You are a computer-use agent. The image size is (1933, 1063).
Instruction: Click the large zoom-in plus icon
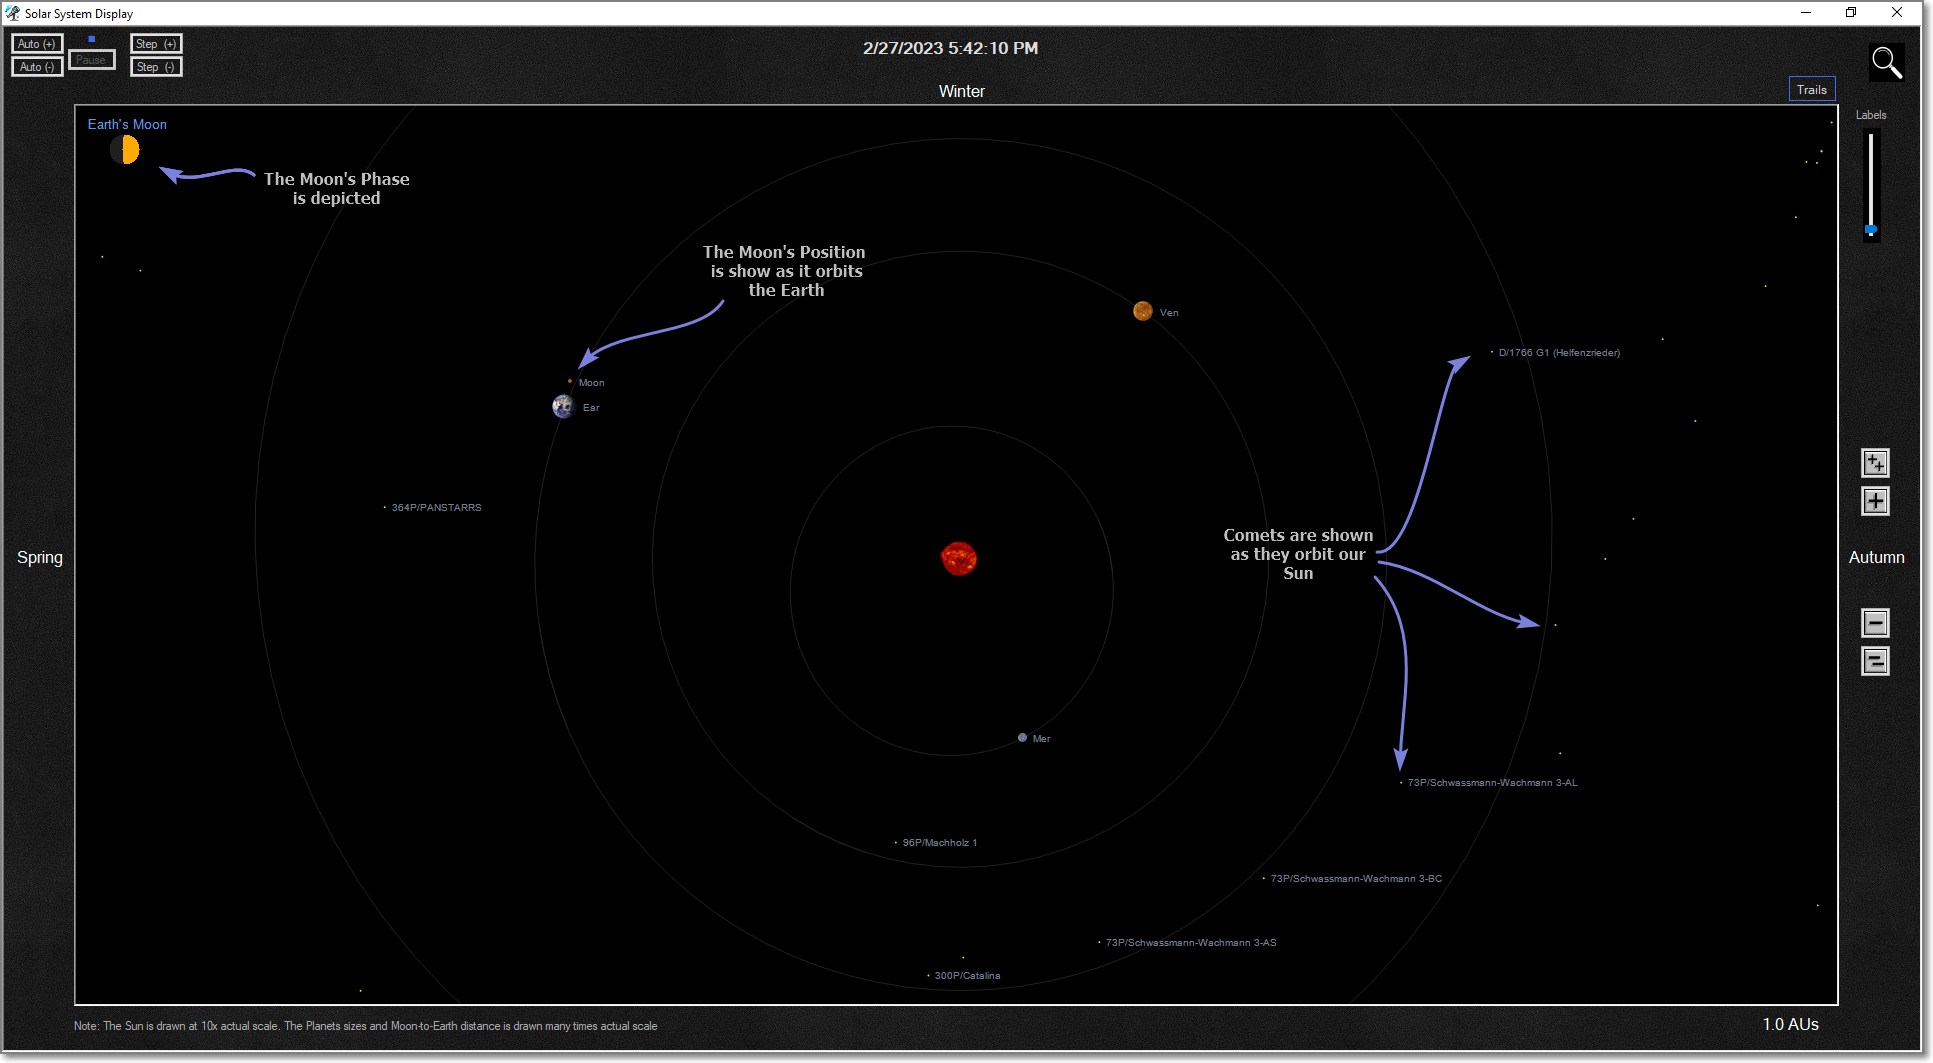pos(1875,463)
